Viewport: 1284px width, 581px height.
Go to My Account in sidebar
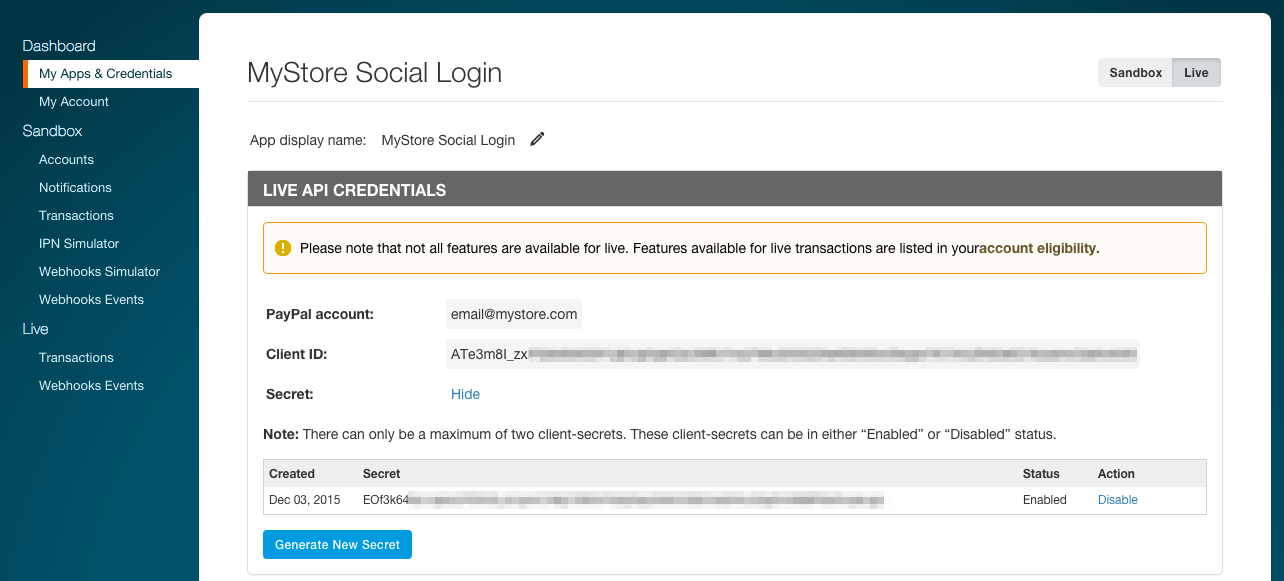[x=74, y=102]
